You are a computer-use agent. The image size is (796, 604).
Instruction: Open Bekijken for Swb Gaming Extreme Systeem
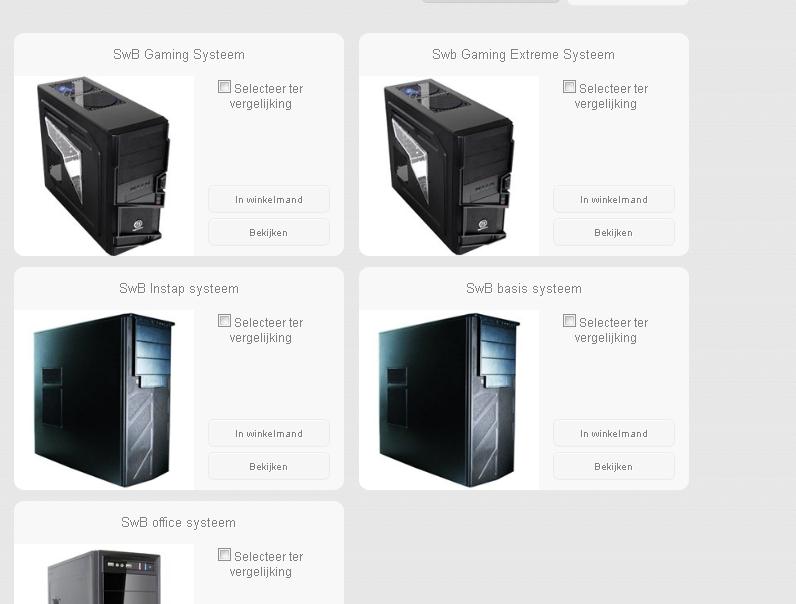coord(614,232)
